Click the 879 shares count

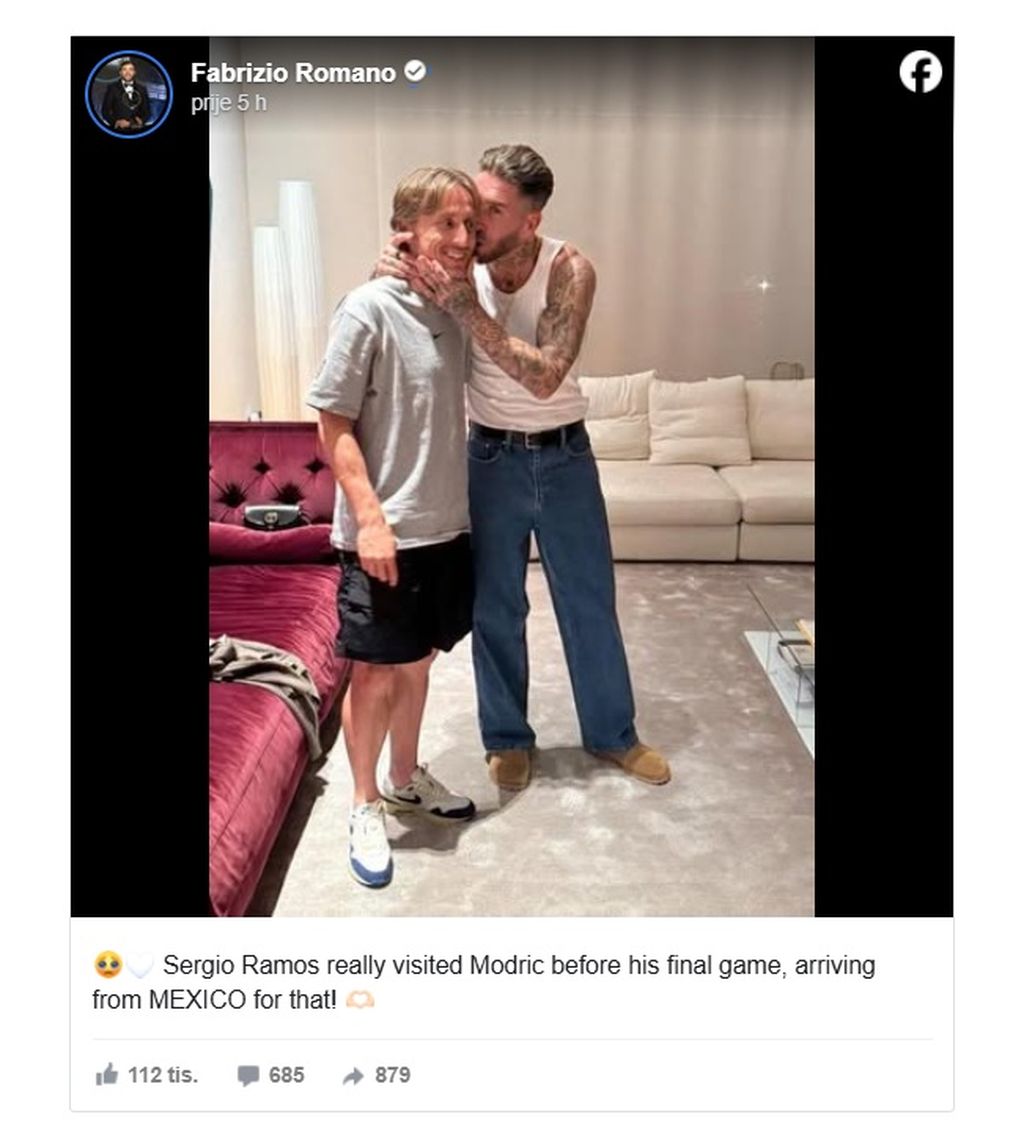[x=392, y=1075]
